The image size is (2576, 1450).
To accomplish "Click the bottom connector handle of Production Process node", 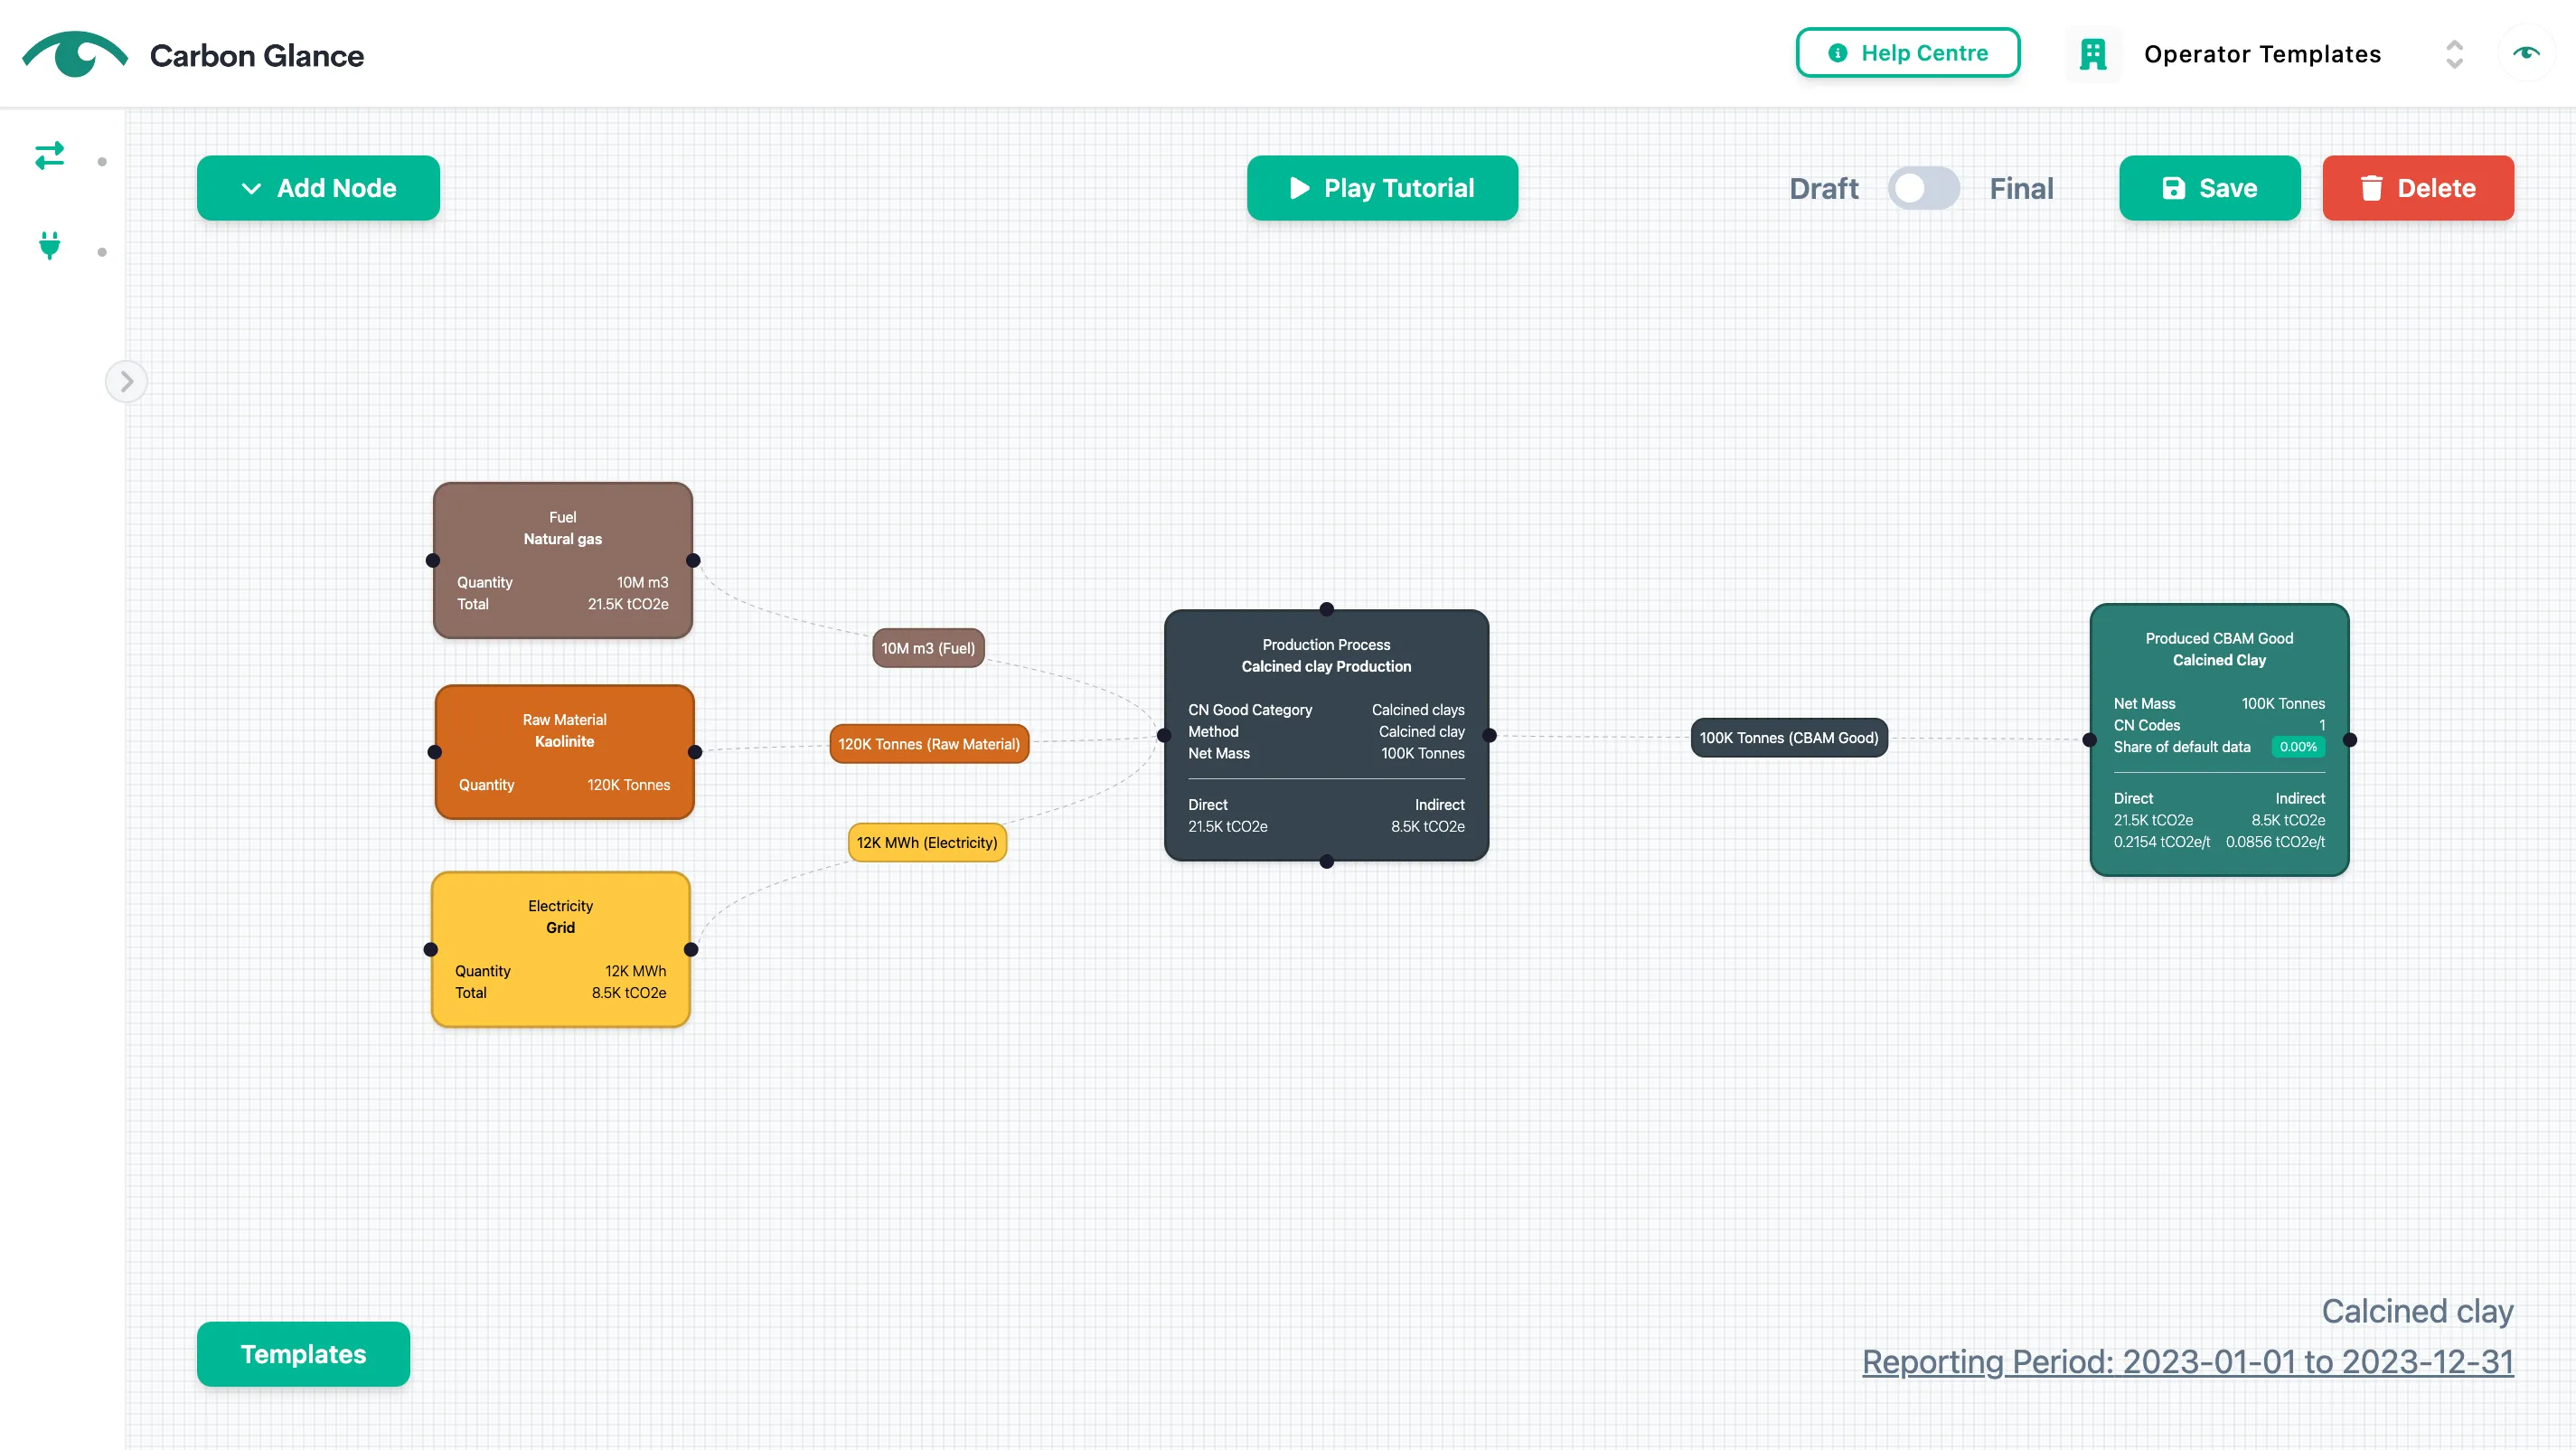I will coord(1326,861).
